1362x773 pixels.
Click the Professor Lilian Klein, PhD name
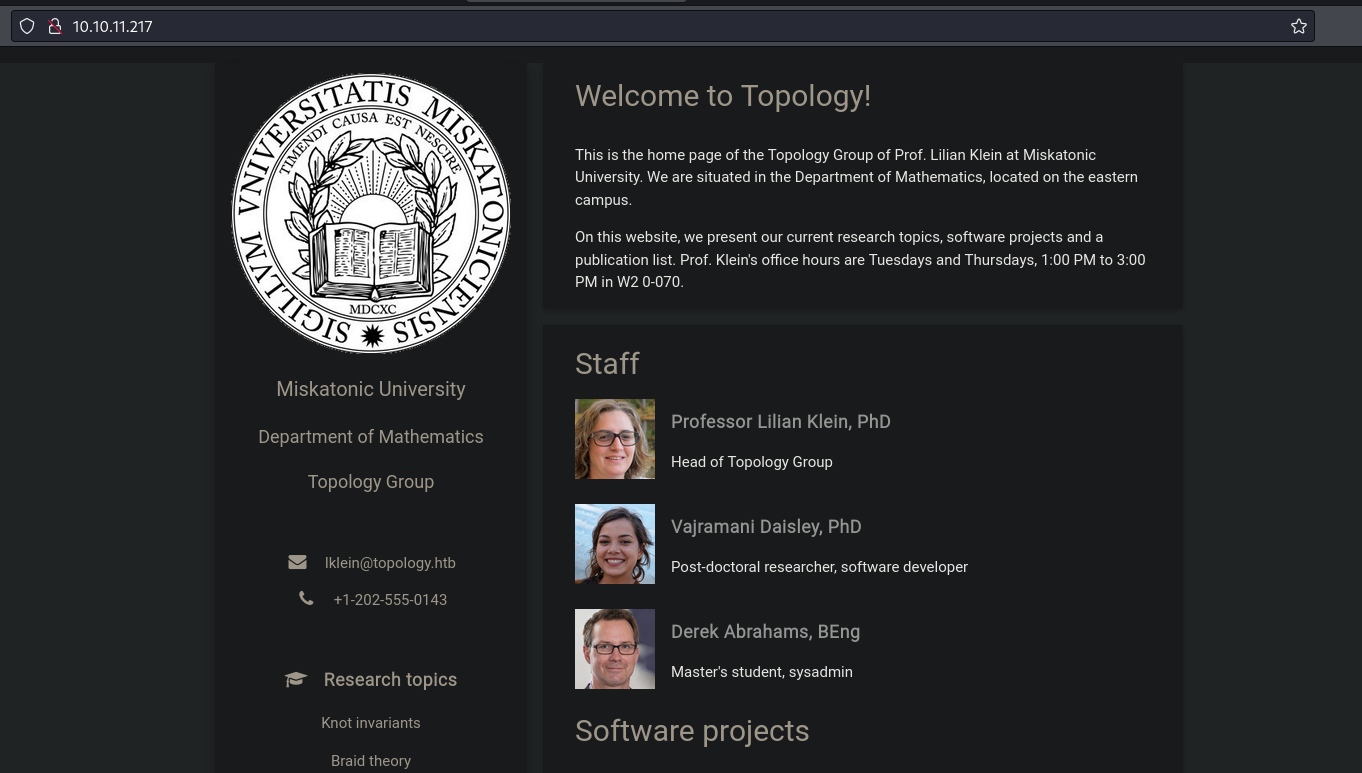780,422
